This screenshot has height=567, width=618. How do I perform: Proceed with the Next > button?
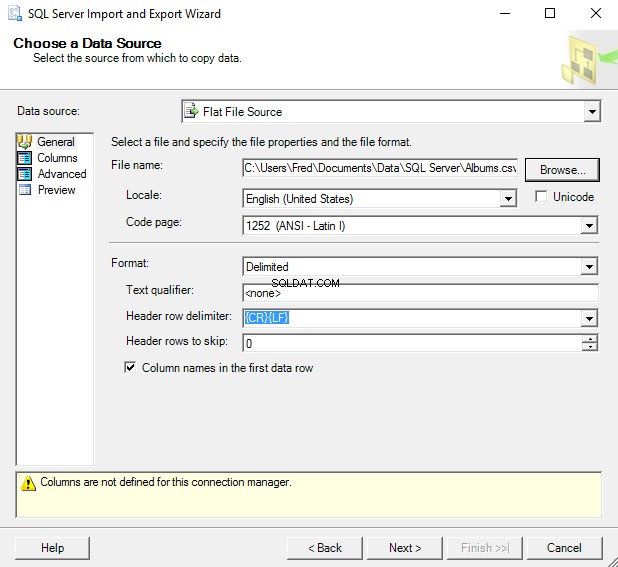point(405,548)
